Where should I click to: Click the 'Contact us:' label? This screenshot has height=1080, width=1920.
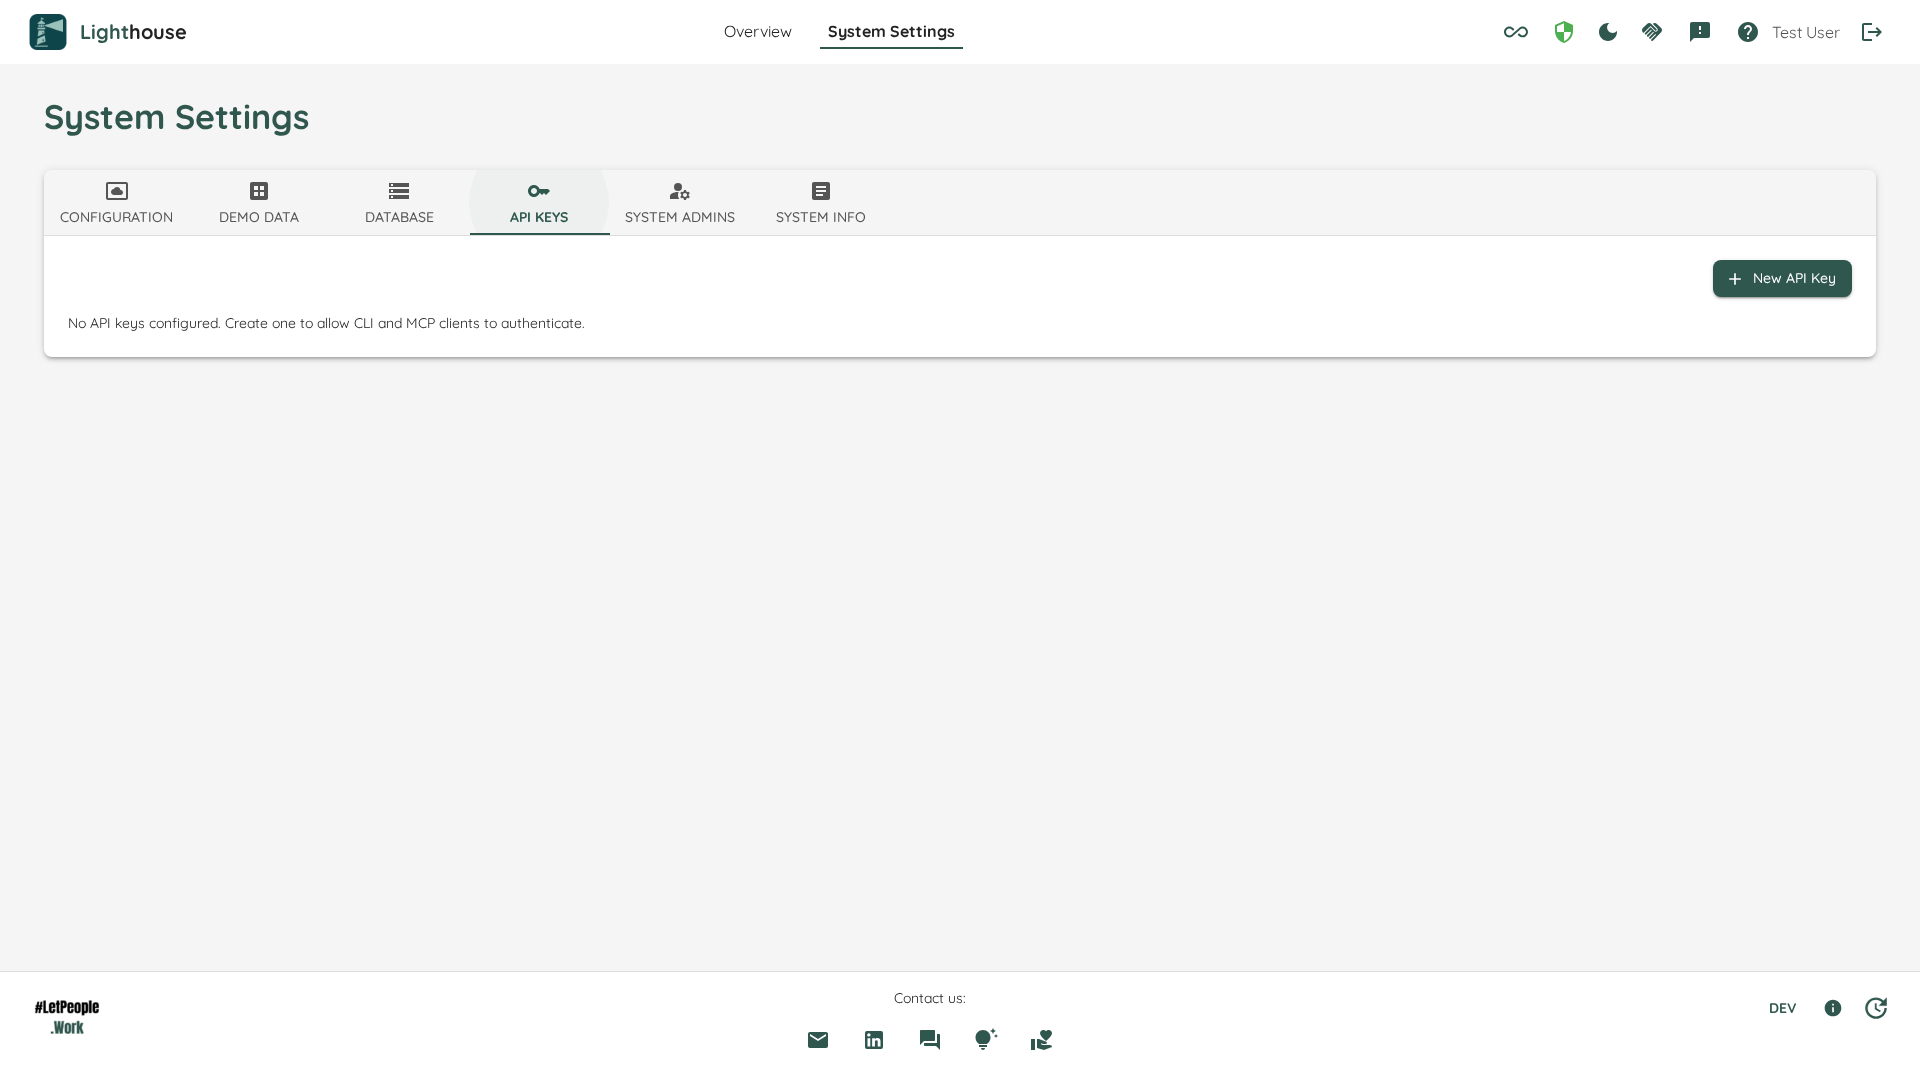point(930,998)
